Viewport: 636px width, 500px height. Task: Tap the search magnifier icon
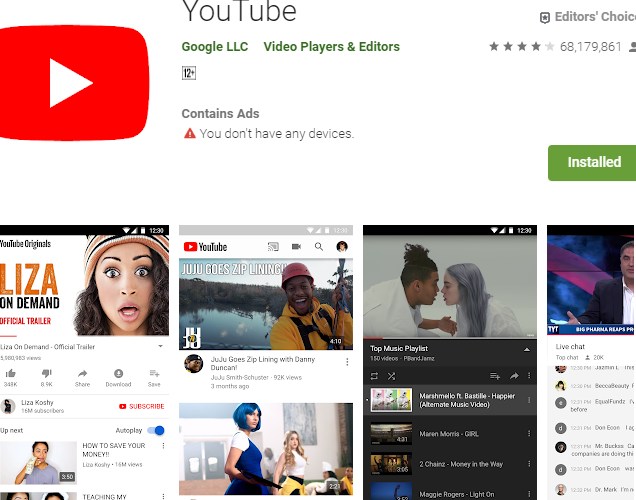coord(319,247)
